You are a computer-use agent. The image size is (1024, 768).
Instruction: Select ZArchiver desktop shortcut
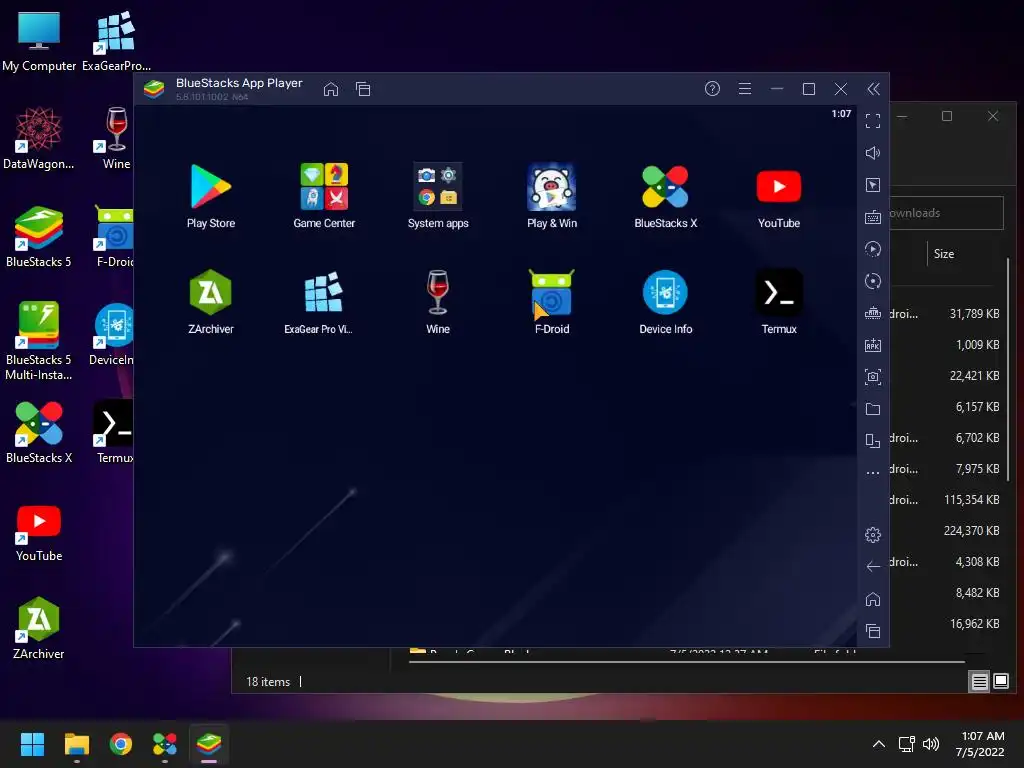pyautogui.click(x=39, y=628)
